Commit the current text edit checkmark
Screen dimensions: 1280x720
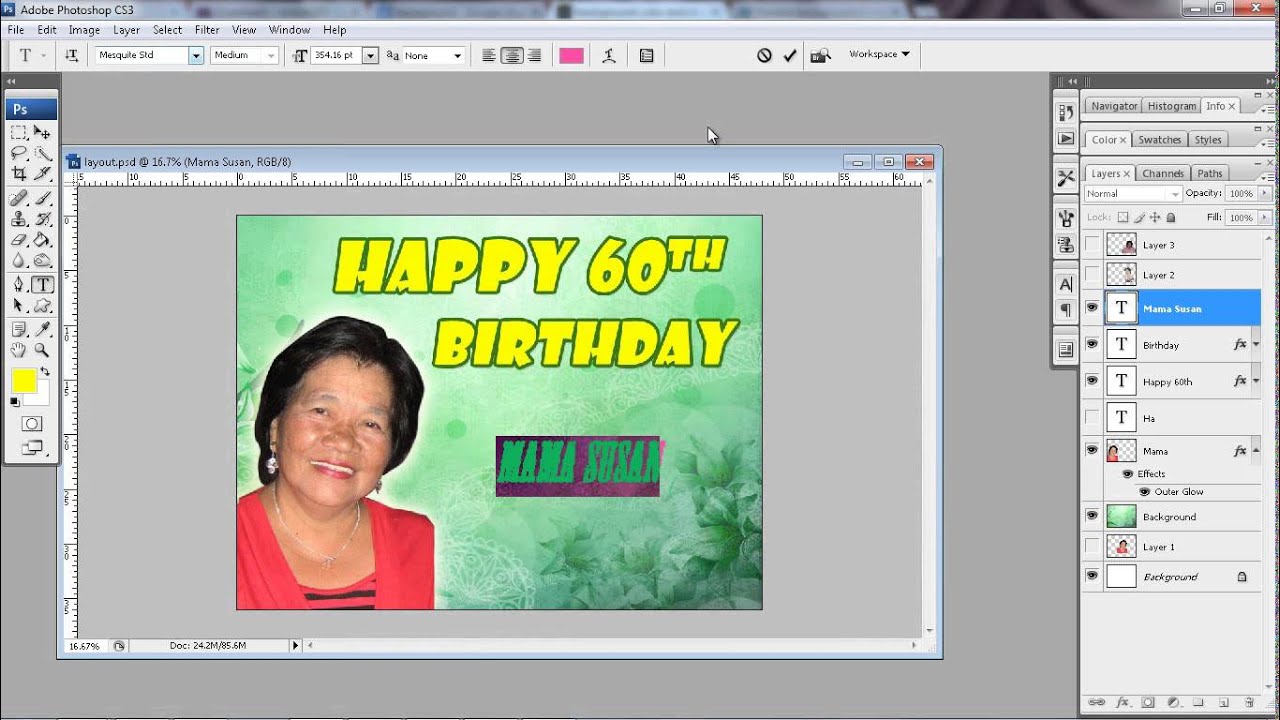[790, 56]
